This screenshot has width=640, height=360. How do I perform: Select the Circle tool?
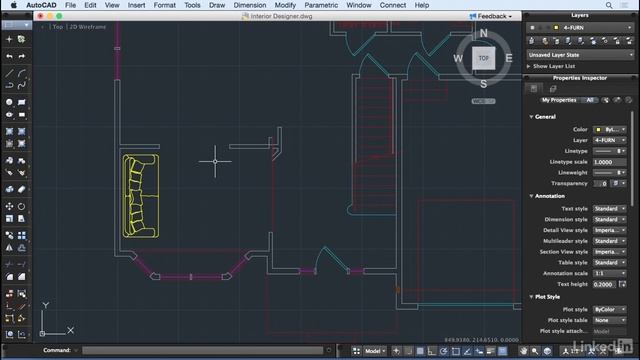coord(9,102)
